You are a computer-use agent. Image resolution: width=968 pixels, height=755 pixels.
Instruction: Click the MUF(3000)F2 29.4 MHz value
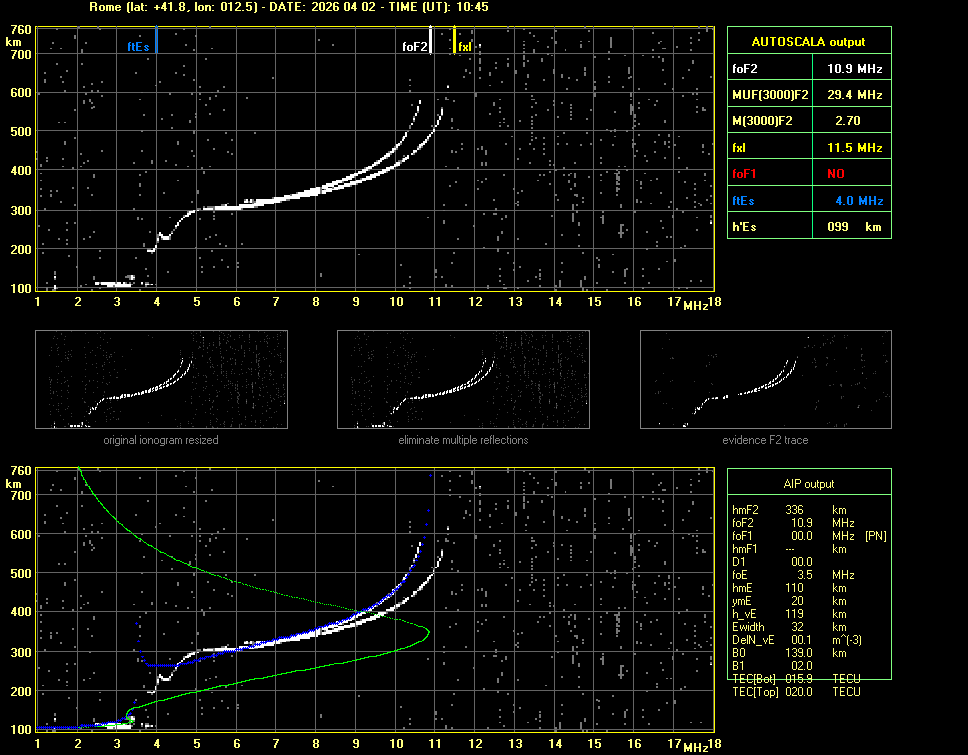pyautogui.click(x=854, y=95)
